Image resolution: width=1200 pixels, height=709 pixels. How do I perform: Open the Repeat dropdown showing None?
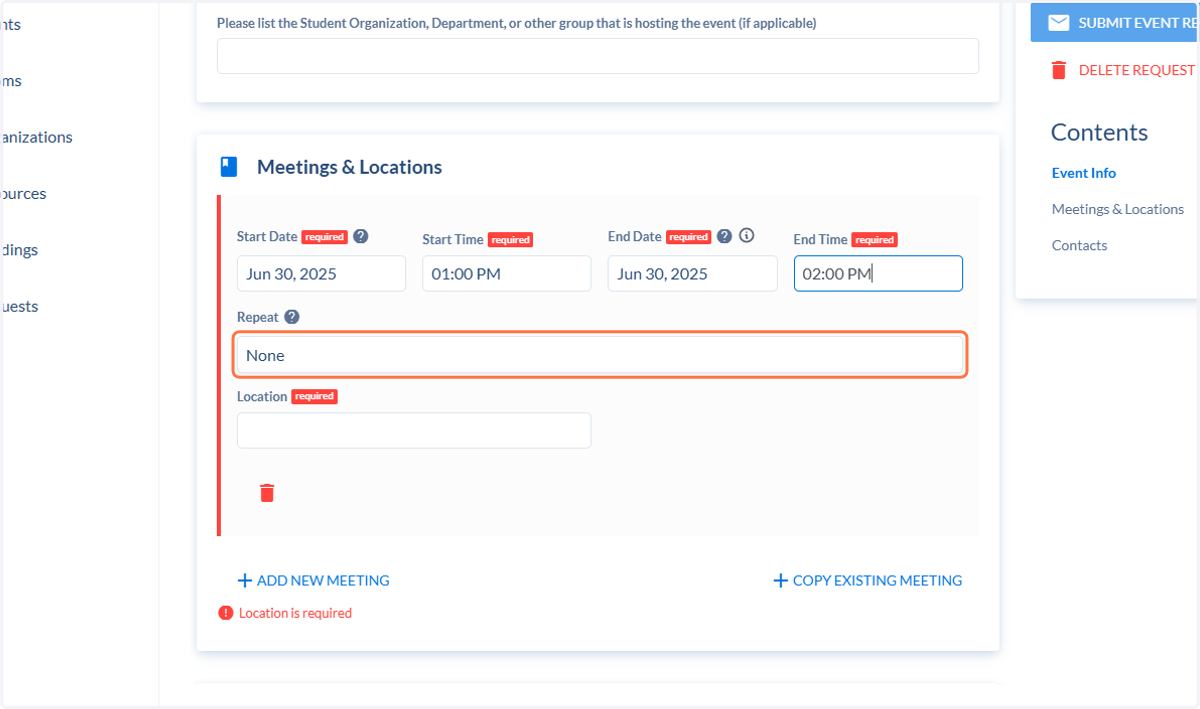[x=600, y=355]
